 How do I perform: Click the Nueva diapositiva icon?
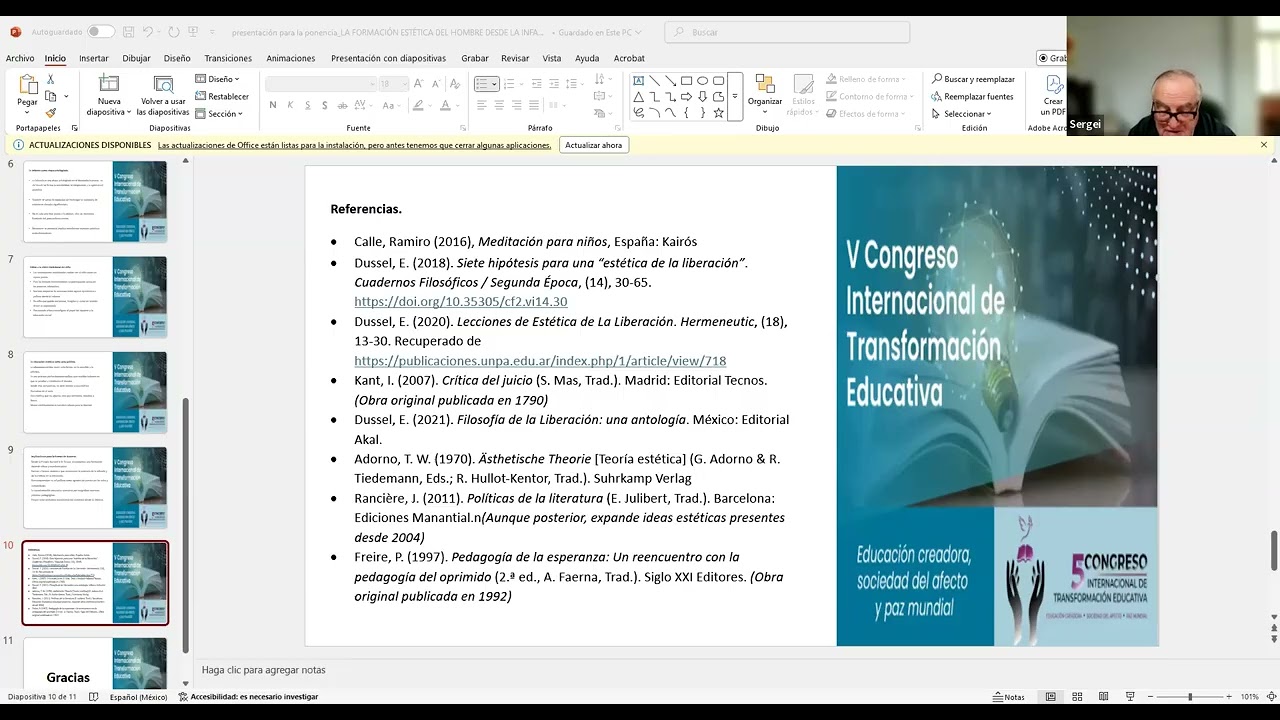[109, 84]
